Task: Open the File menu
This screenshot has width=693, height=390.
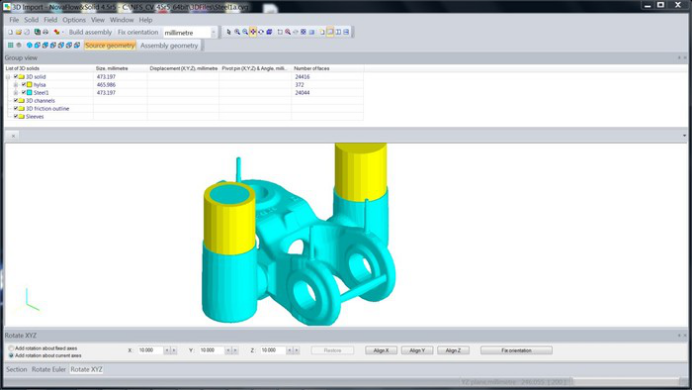Action: tap(14, 20)
